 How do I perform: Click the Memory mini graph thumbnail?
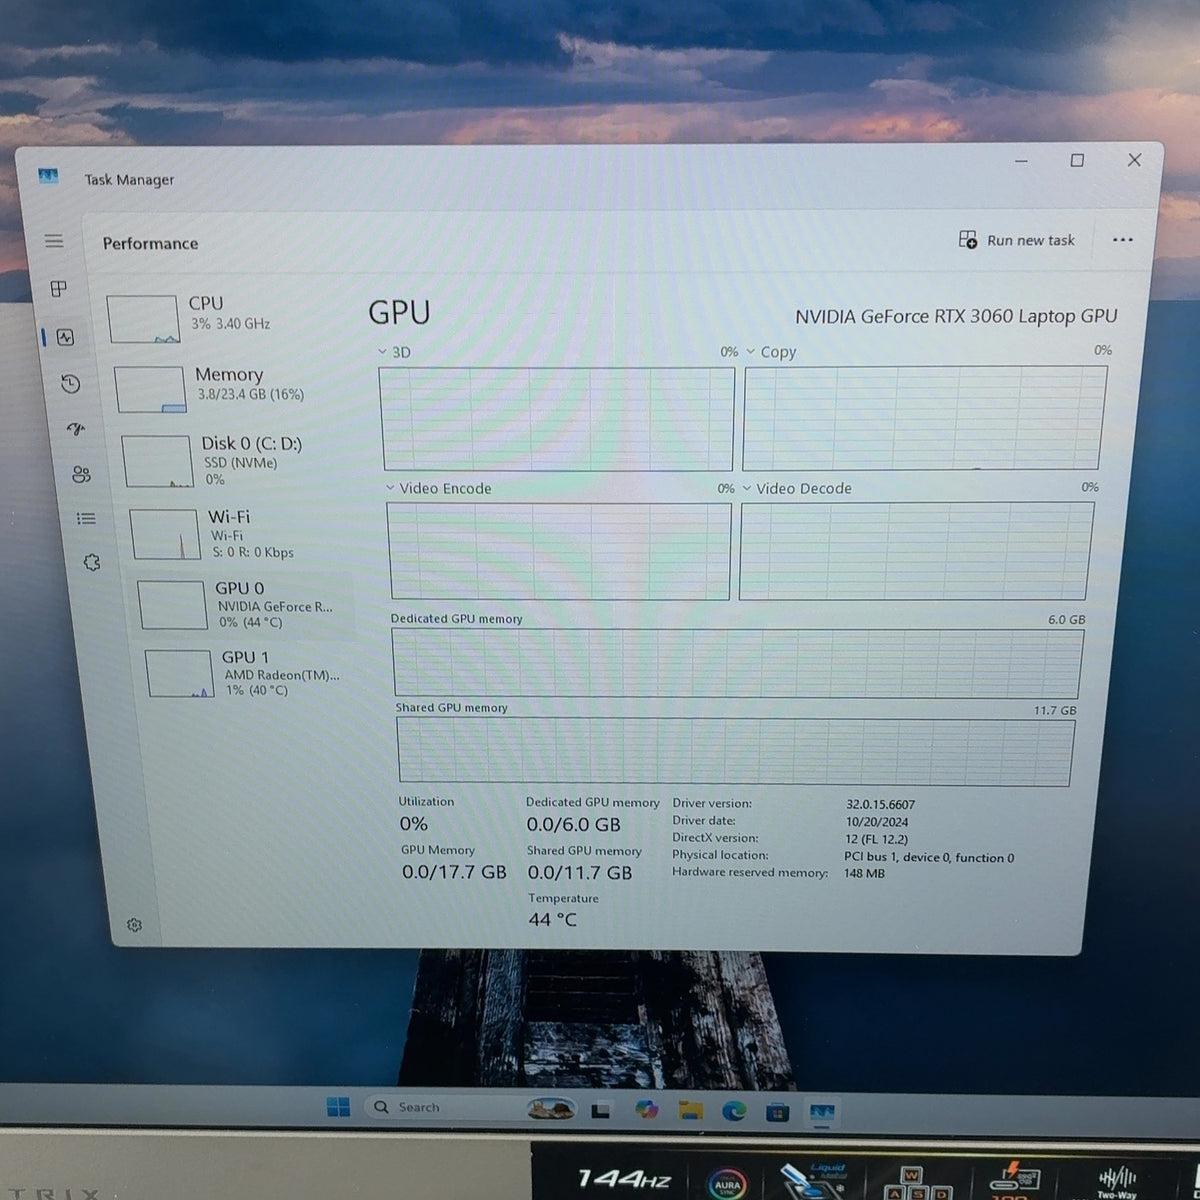click(x=150, y=389)
